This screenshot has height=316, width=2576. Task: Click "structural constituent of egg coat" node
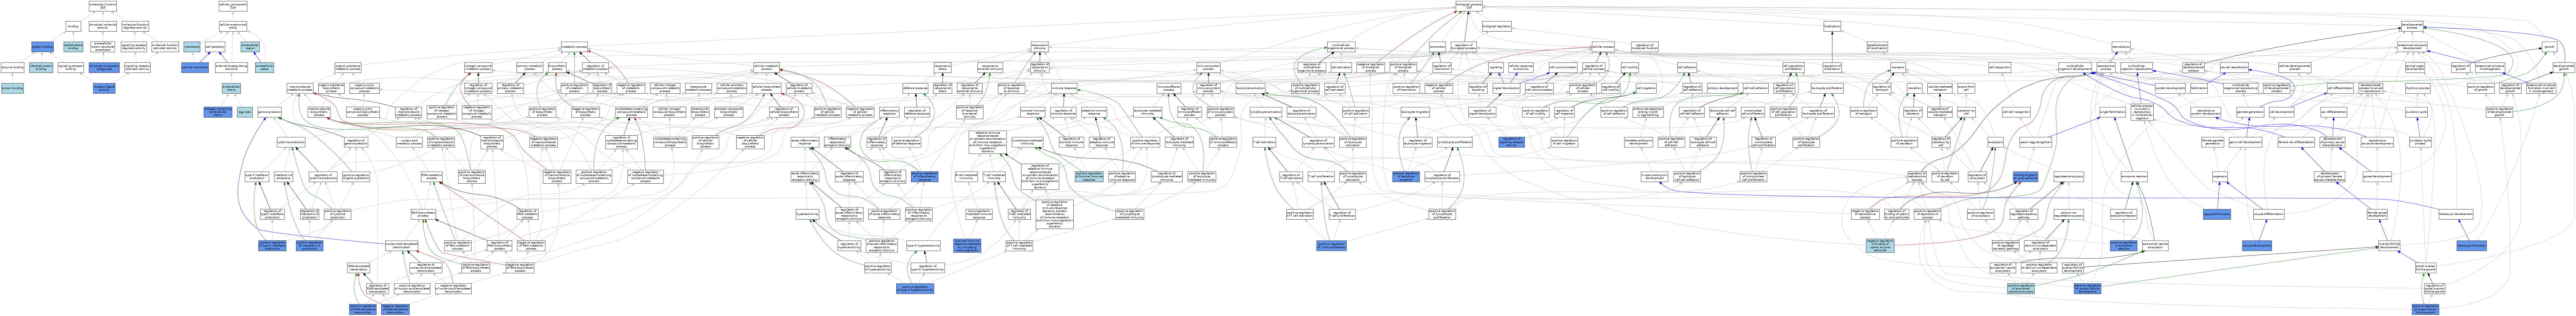click(104, 67)
